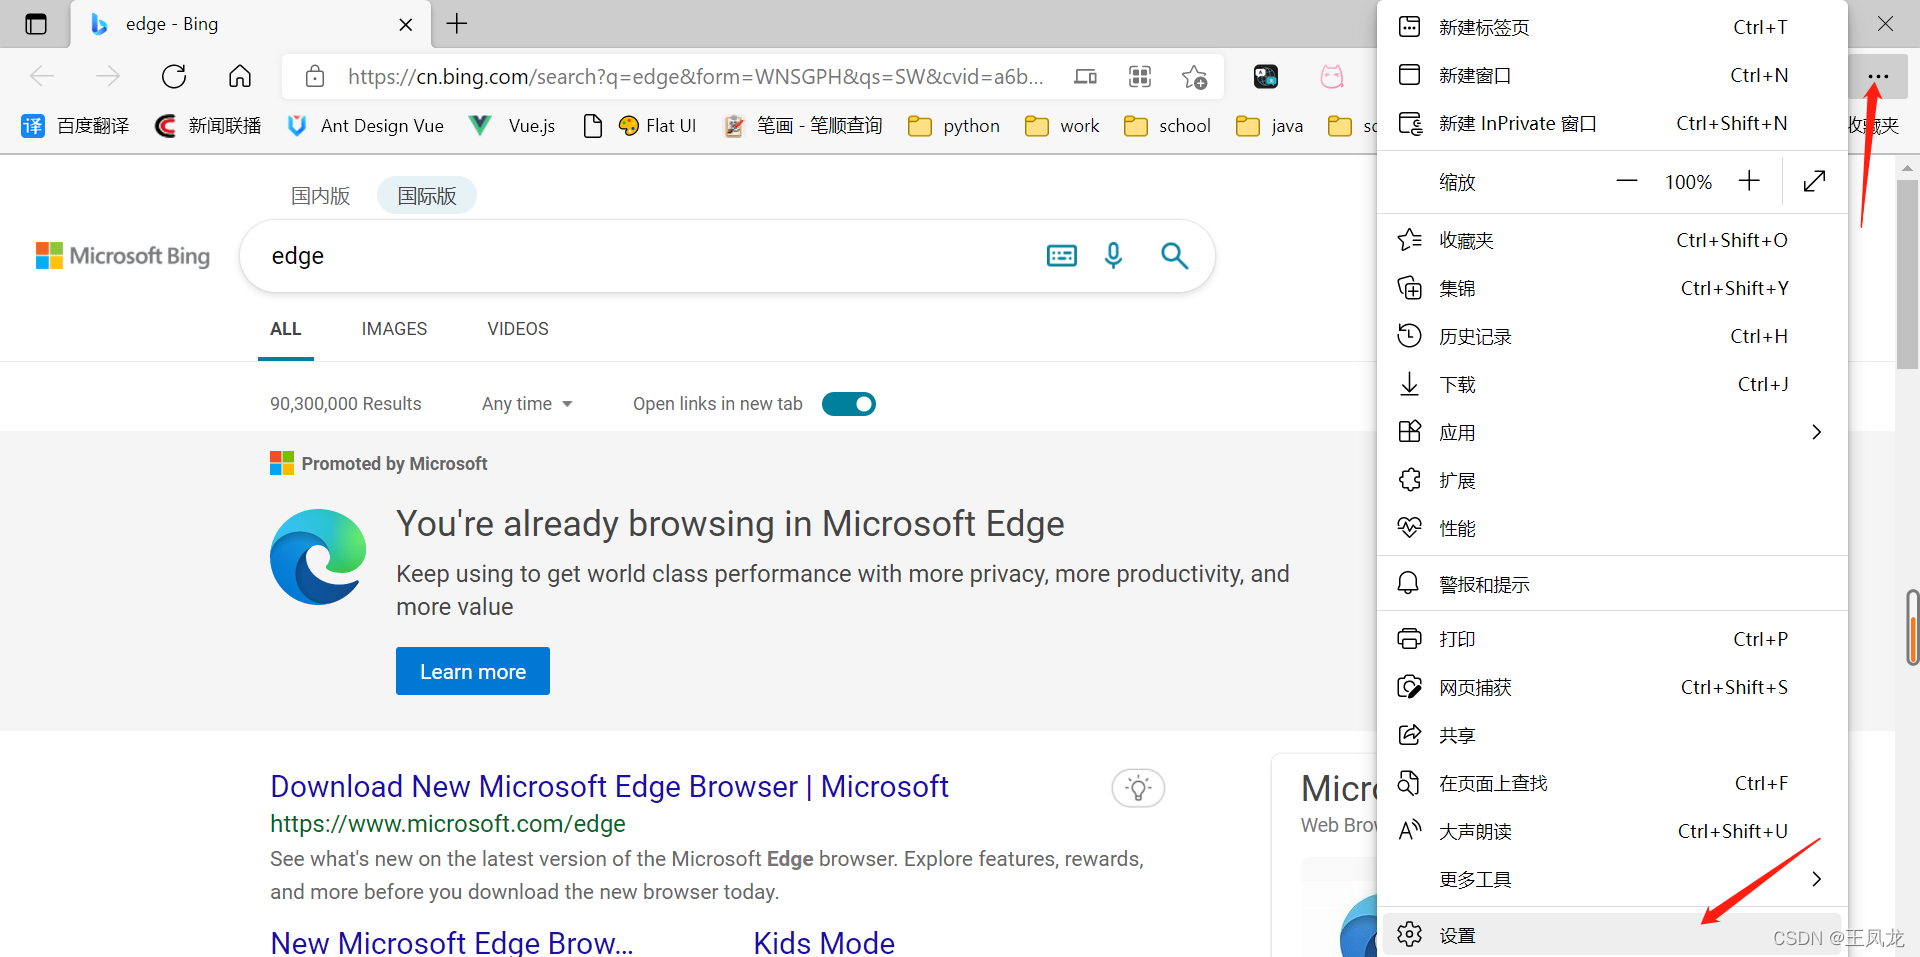
Task: Select 新建窗口 menu item
Action: (x=1612, y=75)
